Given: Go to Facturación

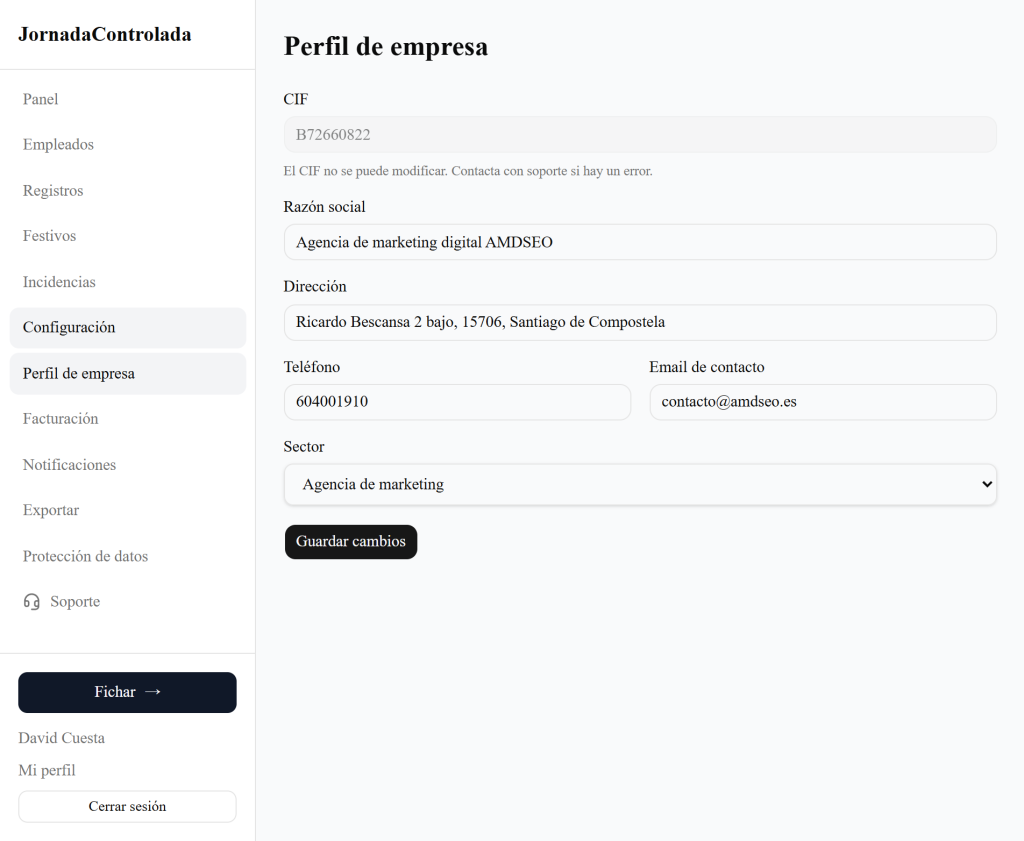Looking at the screenshot, I should (61, 419).
